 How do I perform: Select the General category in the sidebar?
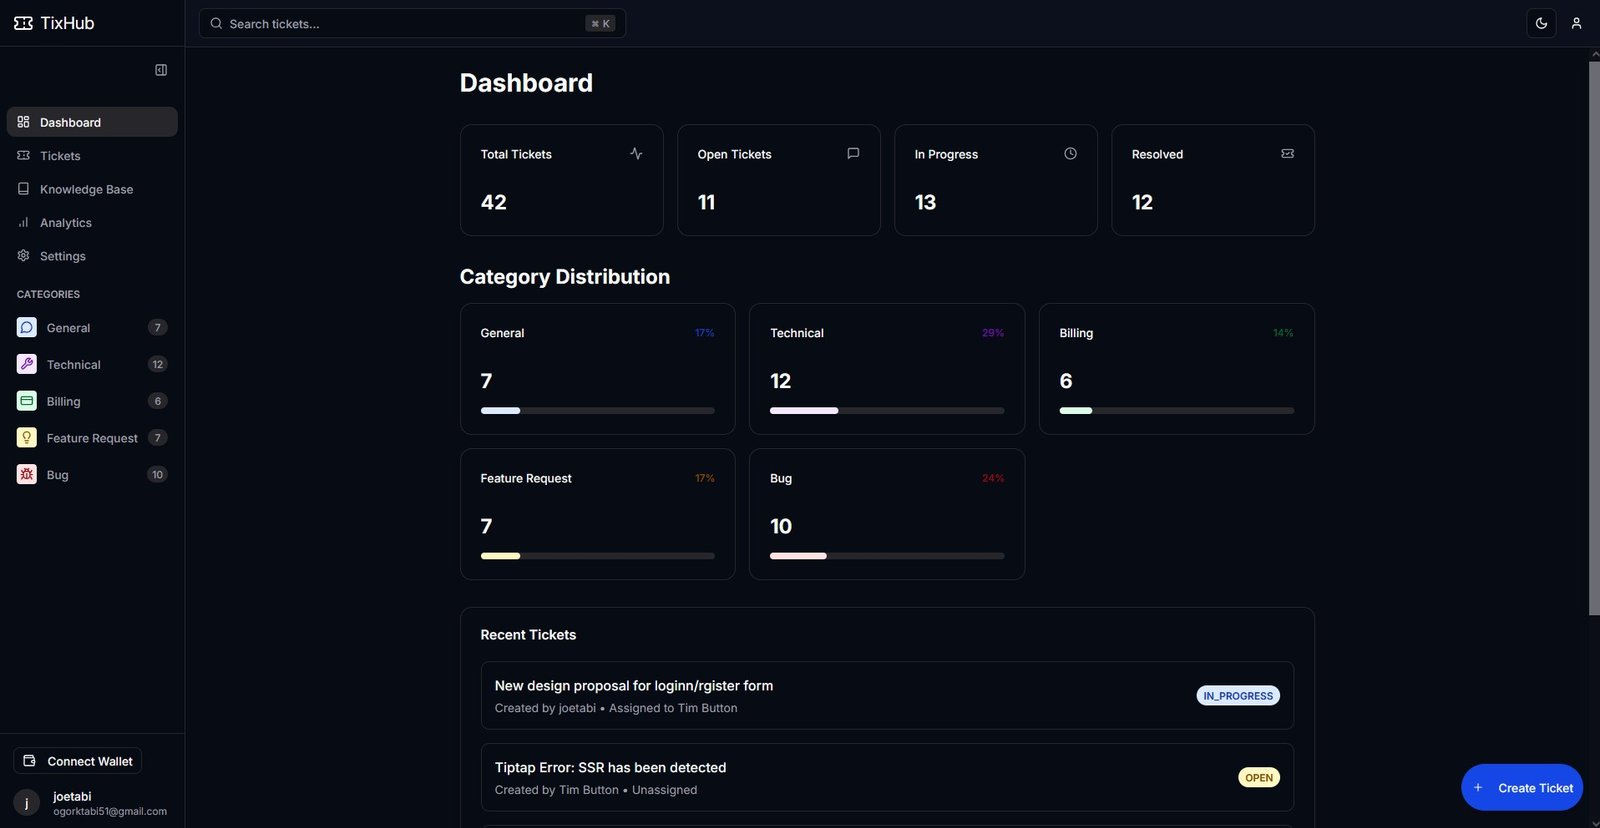(92, 327)
